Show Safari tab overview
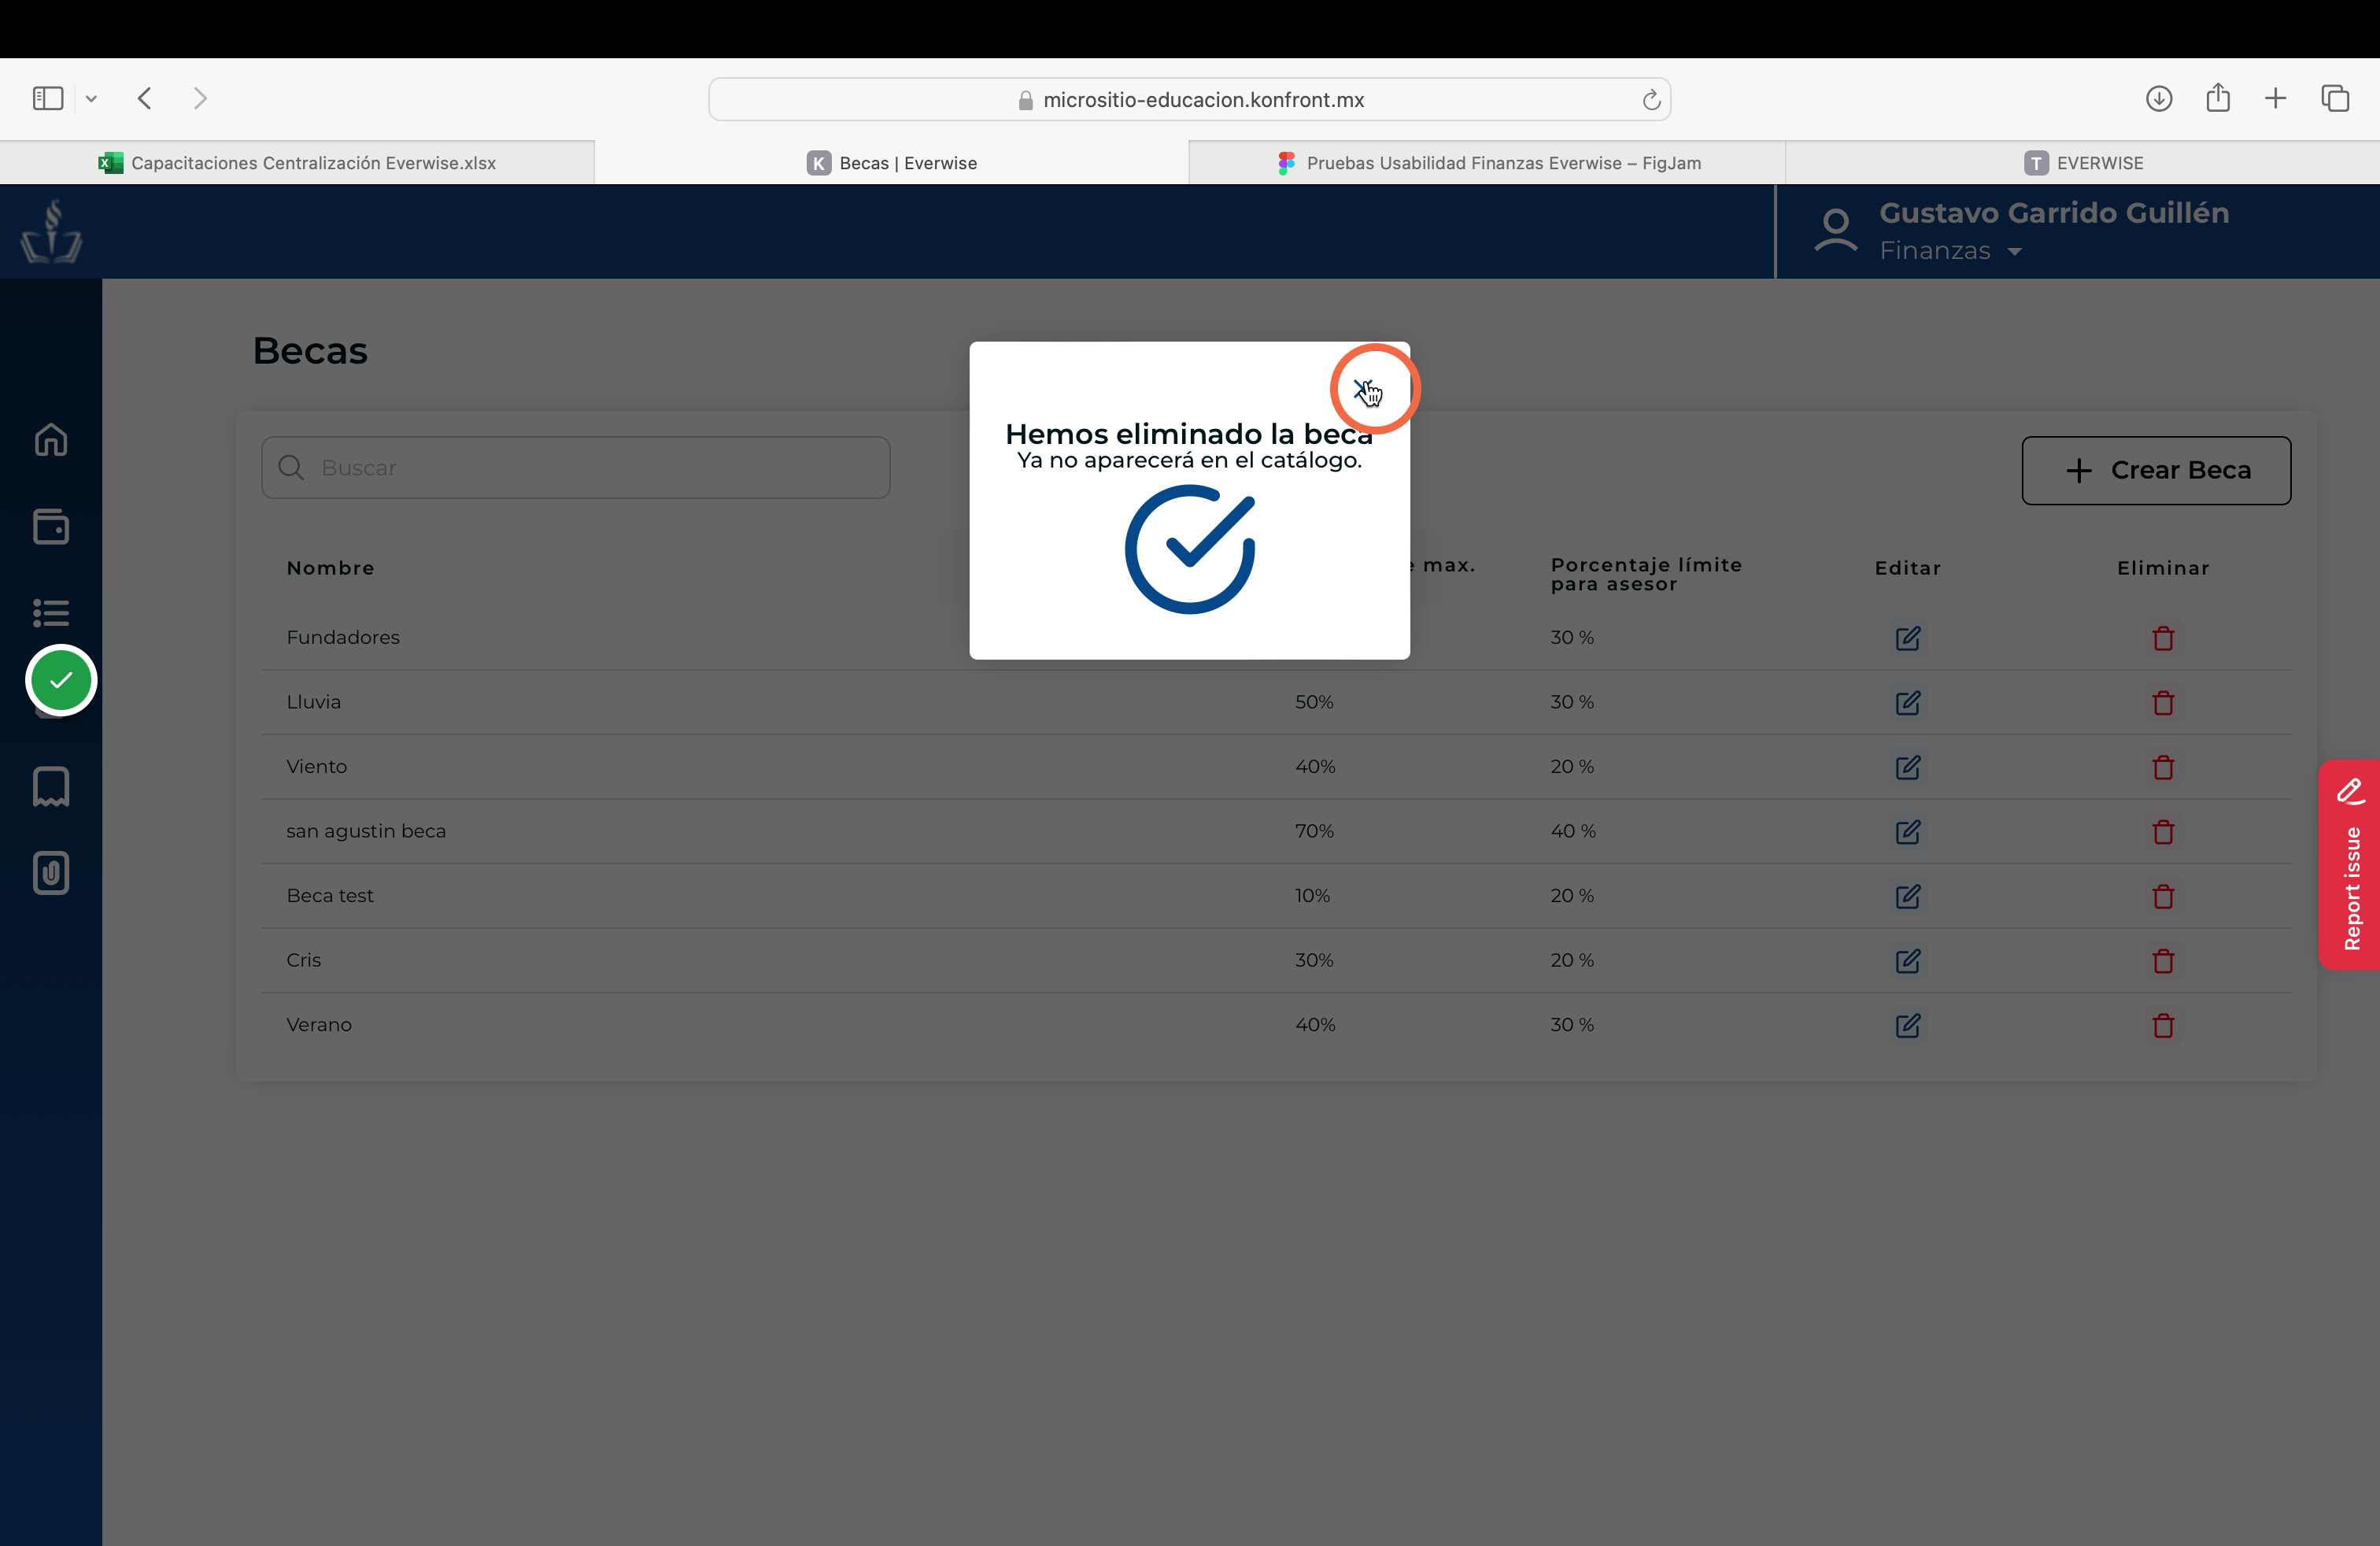This screenshot has width=2380, height=1546. (x=2335, y=98)
